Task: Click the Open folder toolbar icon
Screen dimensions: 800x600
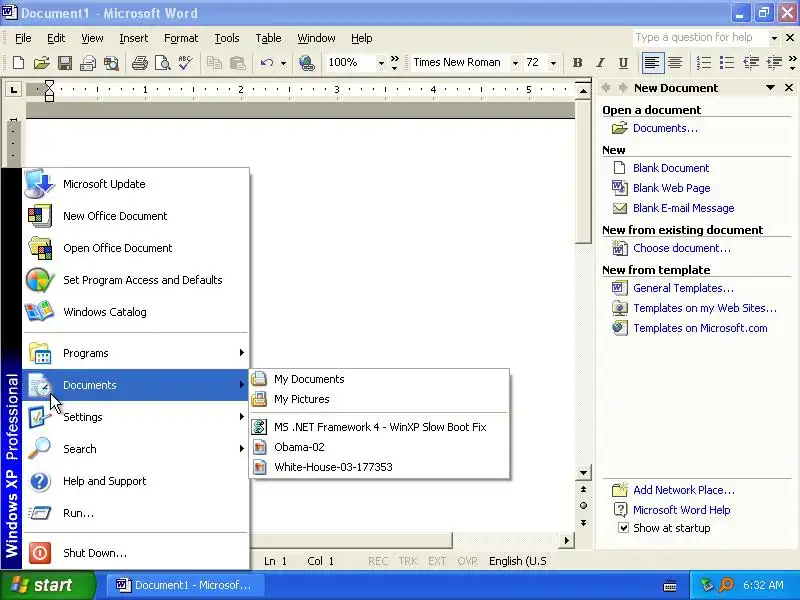Action: [x=42, y=63]
